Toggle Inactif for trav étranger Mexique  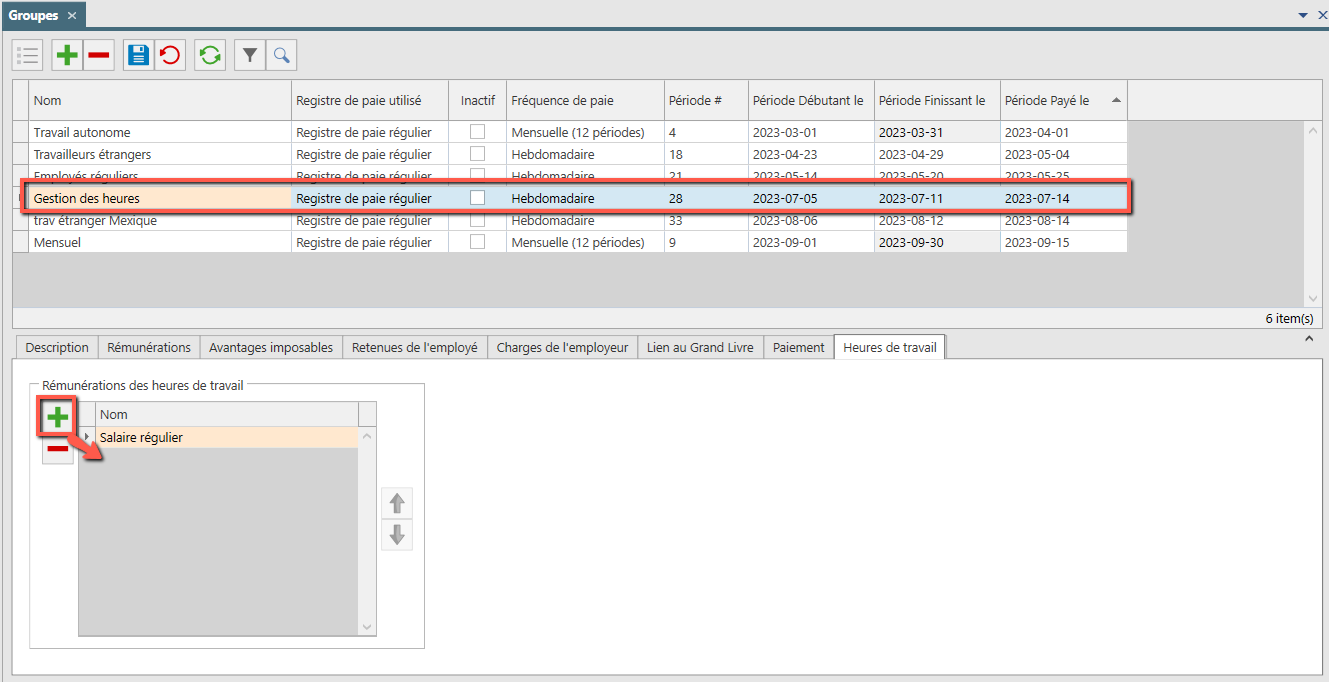[x=477, y=220]
